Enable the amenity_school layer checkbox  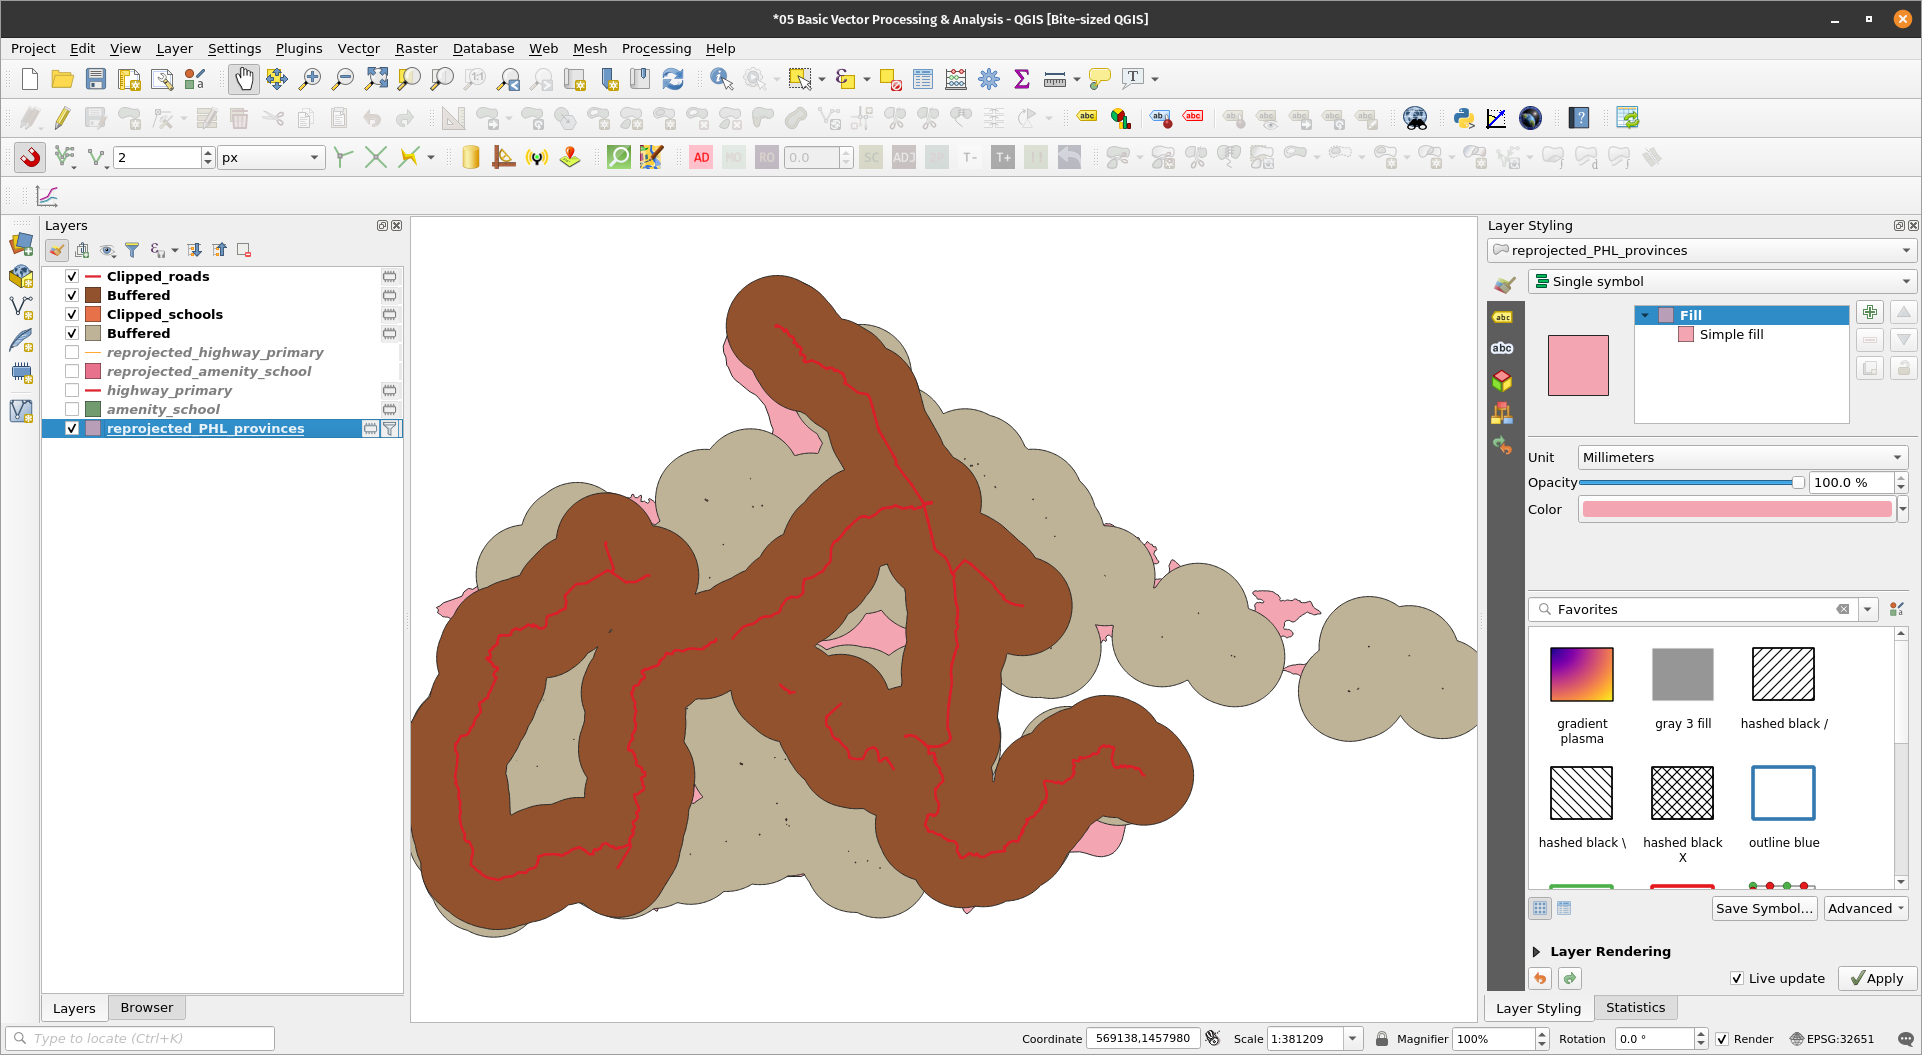tap(72, 409)
